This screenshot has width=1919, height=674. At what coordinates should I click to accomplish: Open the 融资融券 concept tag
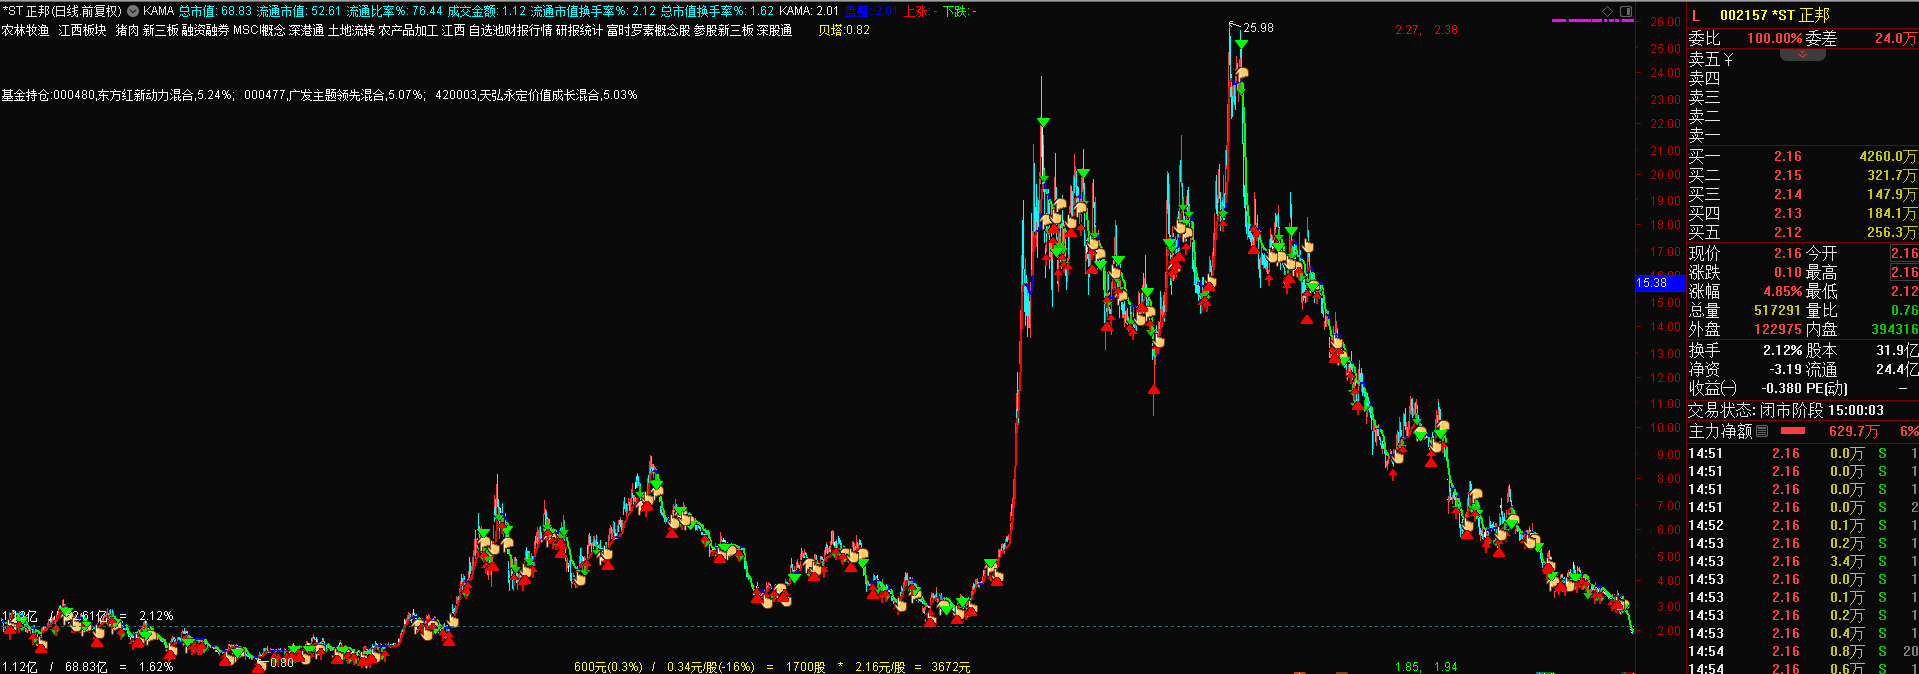tap(206, 30)
